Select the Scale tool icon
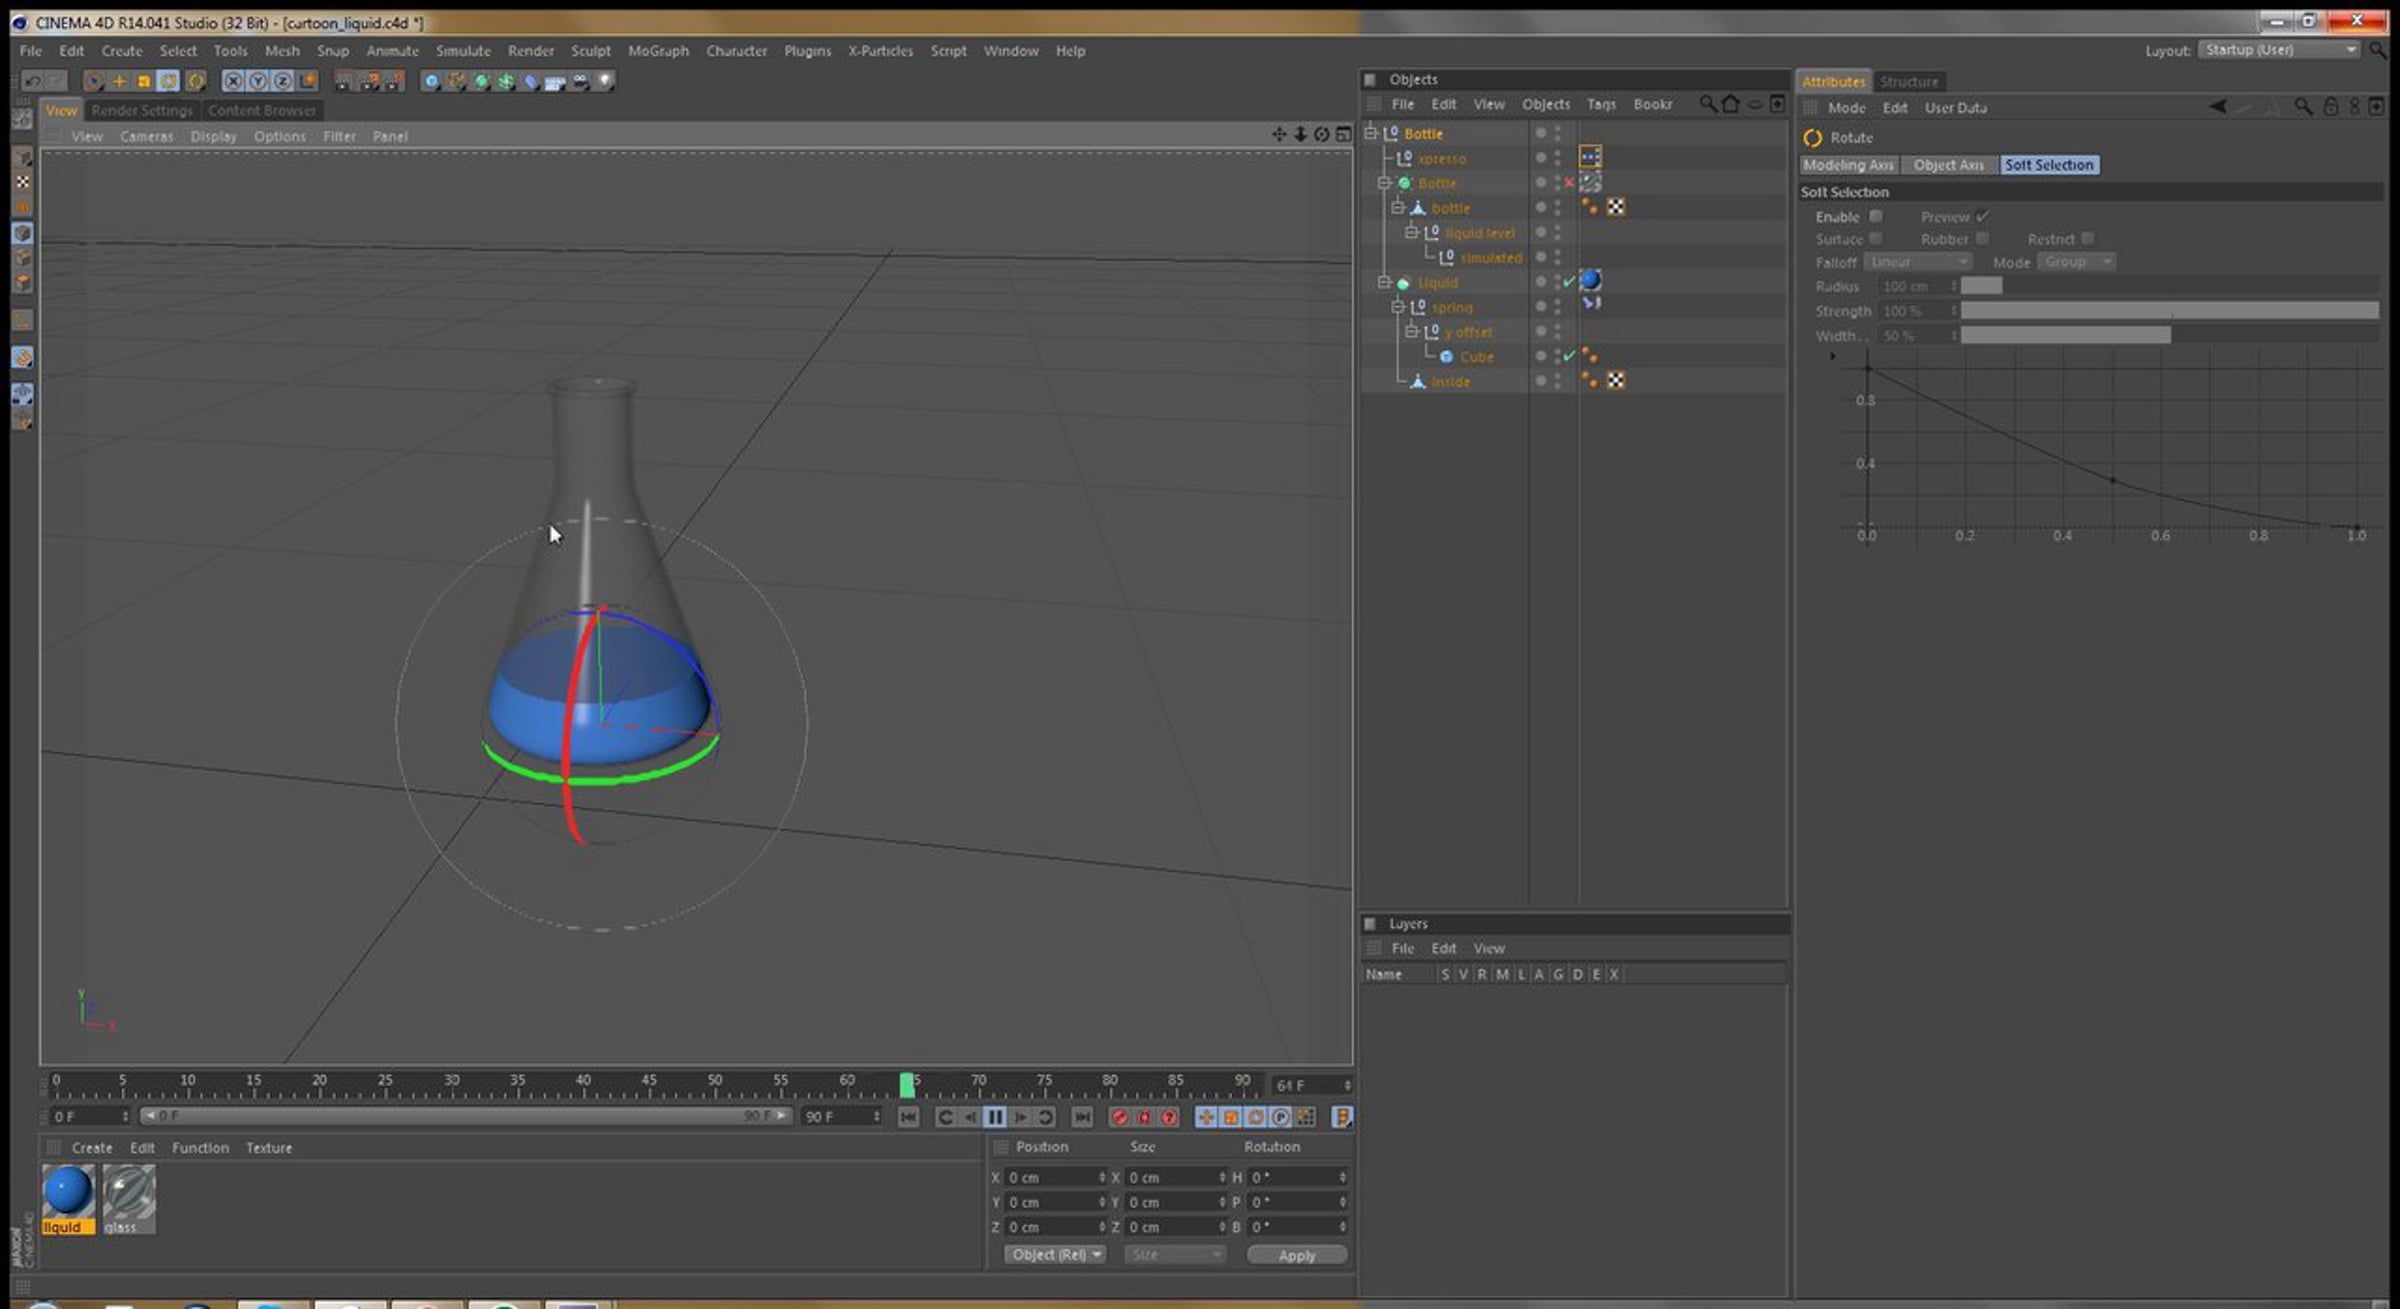 tap(144, 81)
